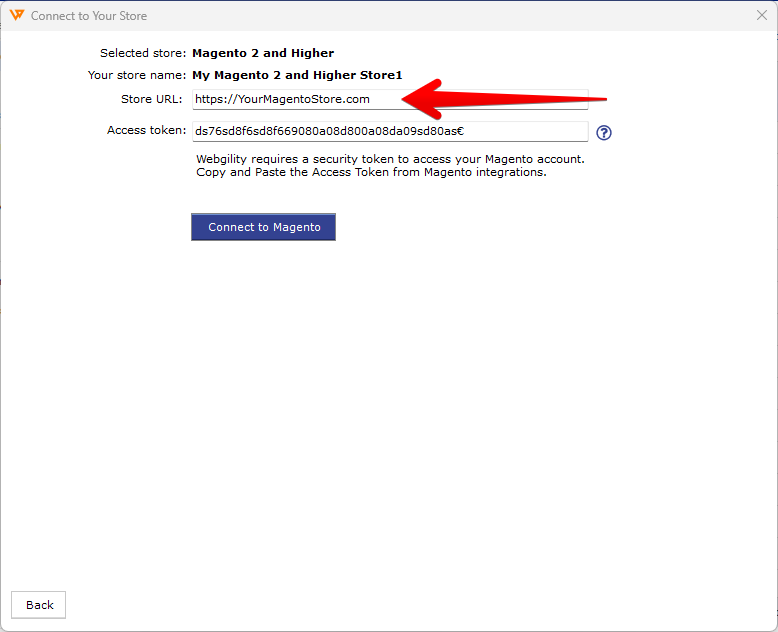Go back using the Back button

click(x=39, y=605)
